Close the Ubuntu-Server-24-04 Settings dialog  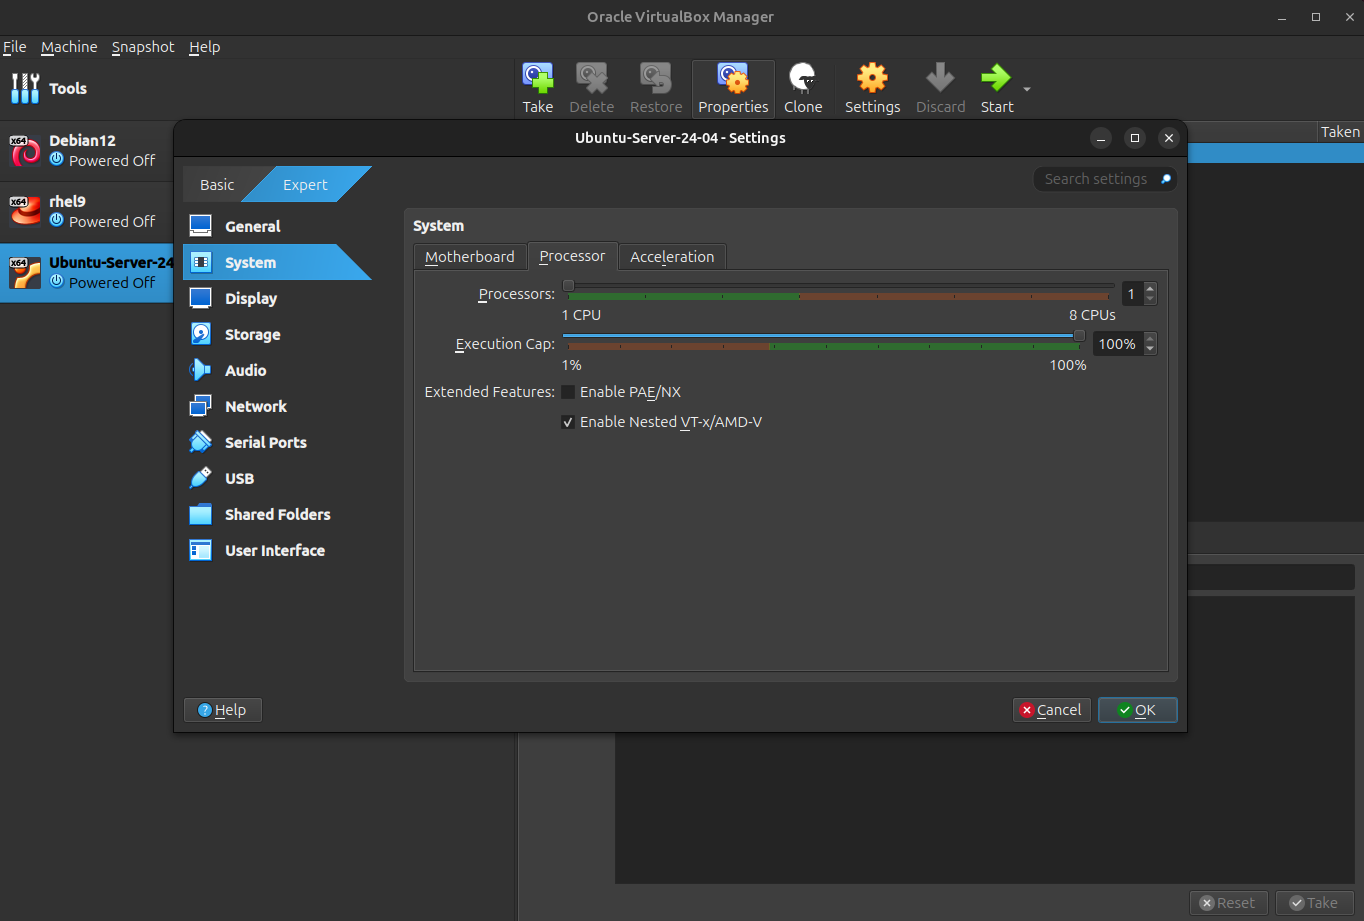pyautogui.click(x=1167, y=138)
